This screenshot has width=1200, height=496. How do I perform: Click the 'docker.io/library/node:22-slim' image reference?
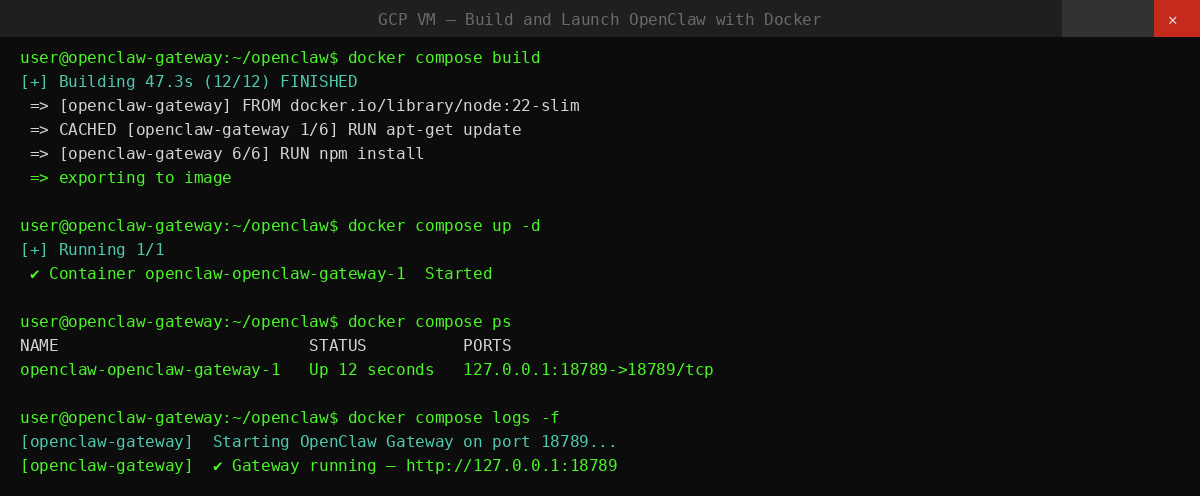pos(434,106)
